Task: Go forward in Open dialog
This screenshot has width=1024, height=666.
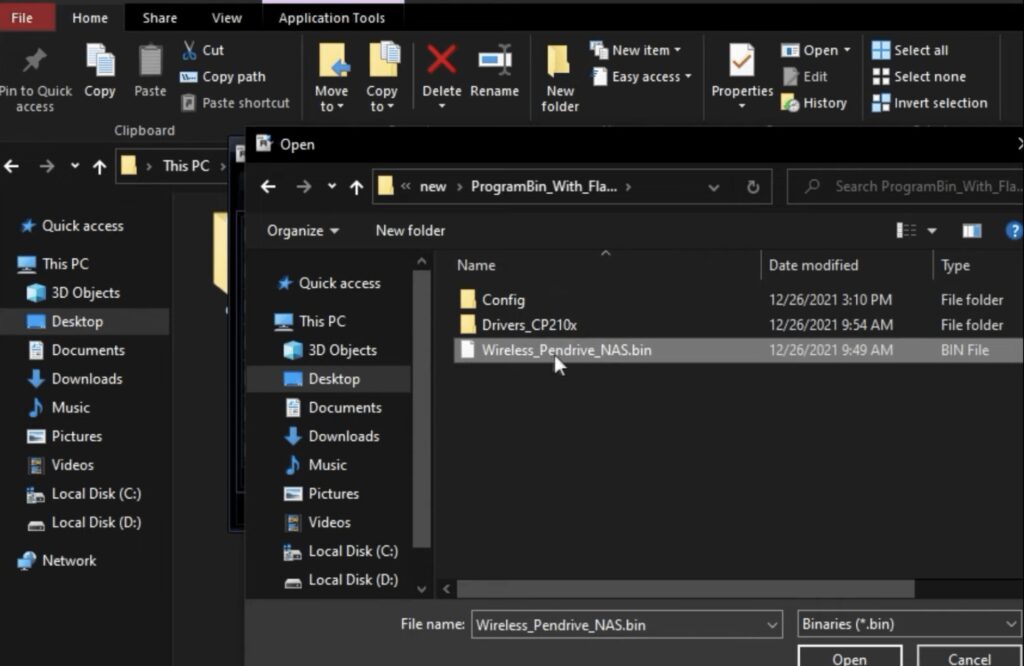Action: tap(304, 187)
